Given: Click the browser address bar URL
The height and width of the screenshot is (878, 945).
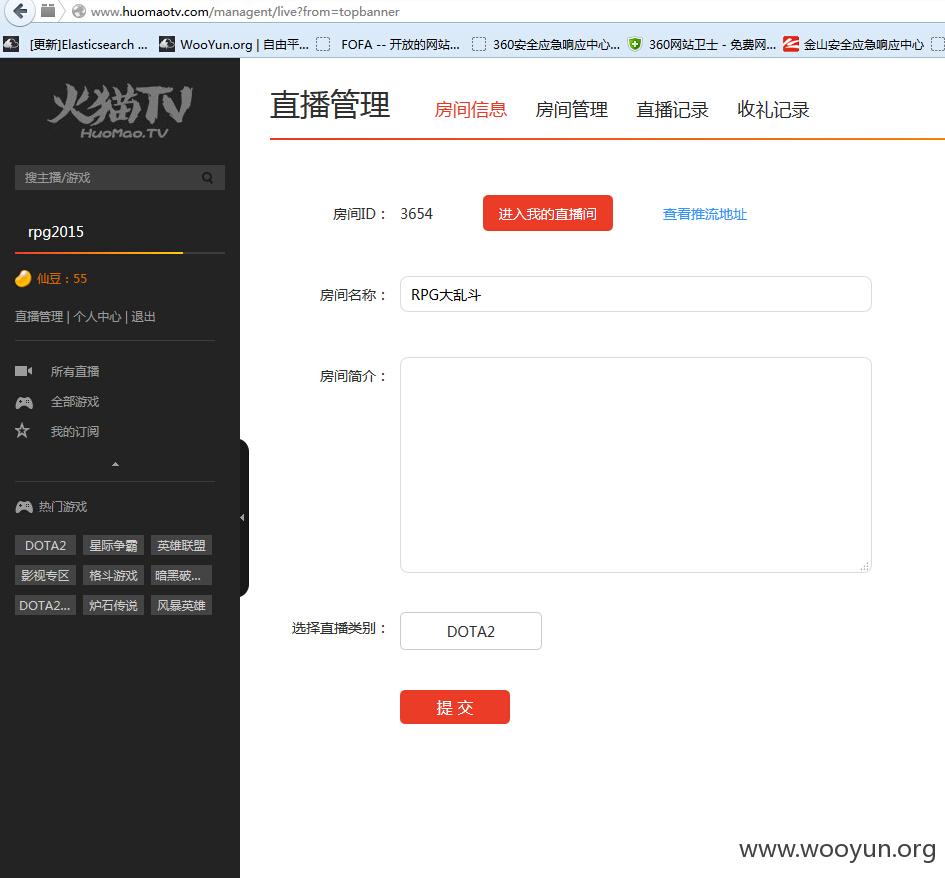Looking at the screenshot, I should click(245, 11).
